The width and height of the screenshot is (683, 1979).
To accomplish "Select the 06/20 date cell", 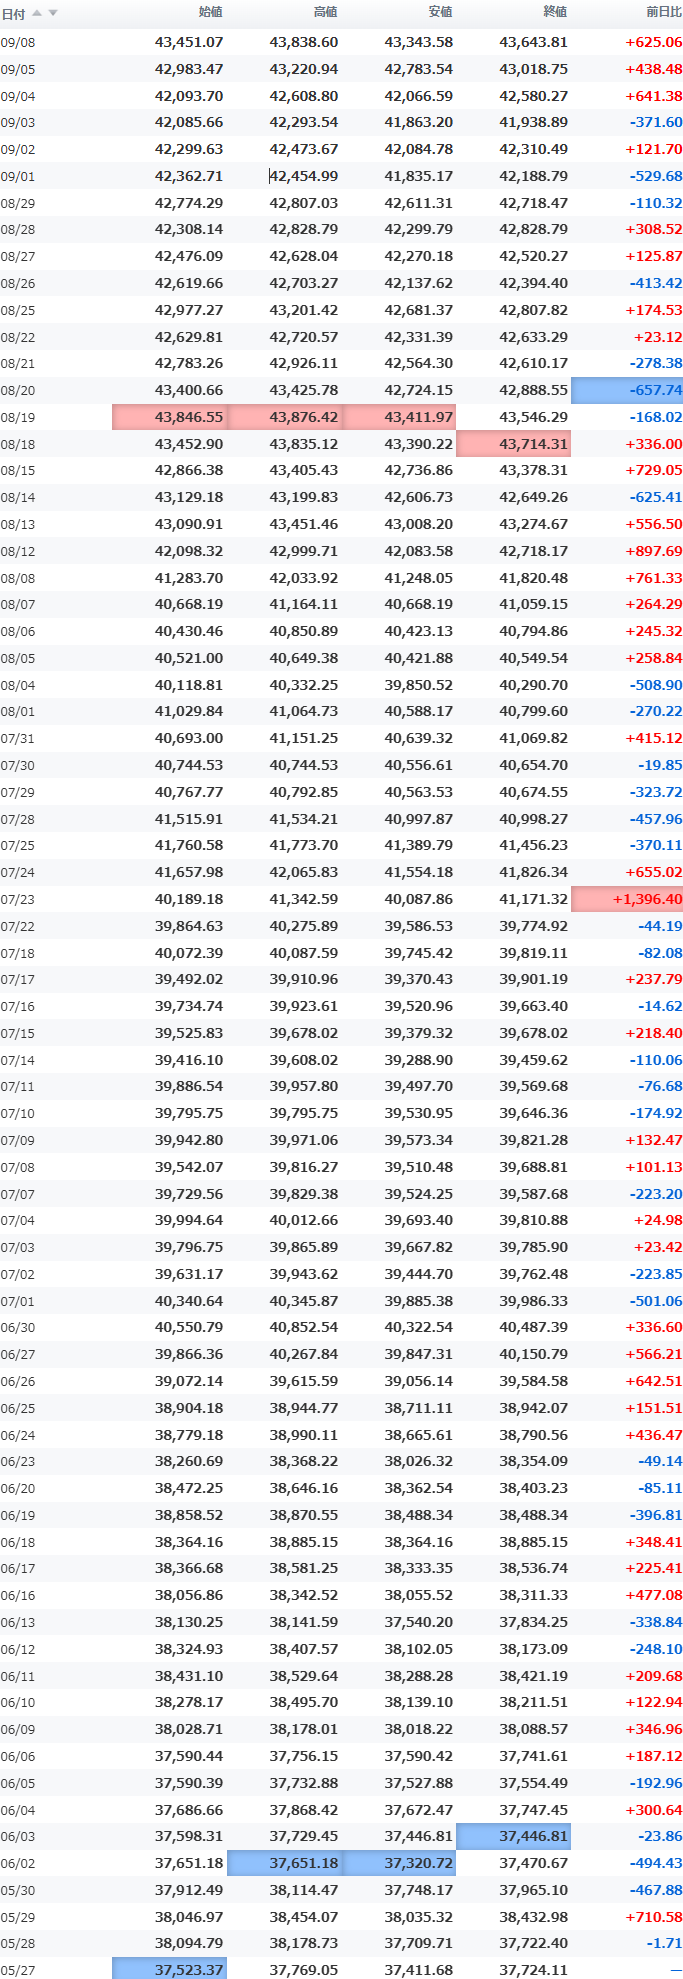I will (18, 1489).
